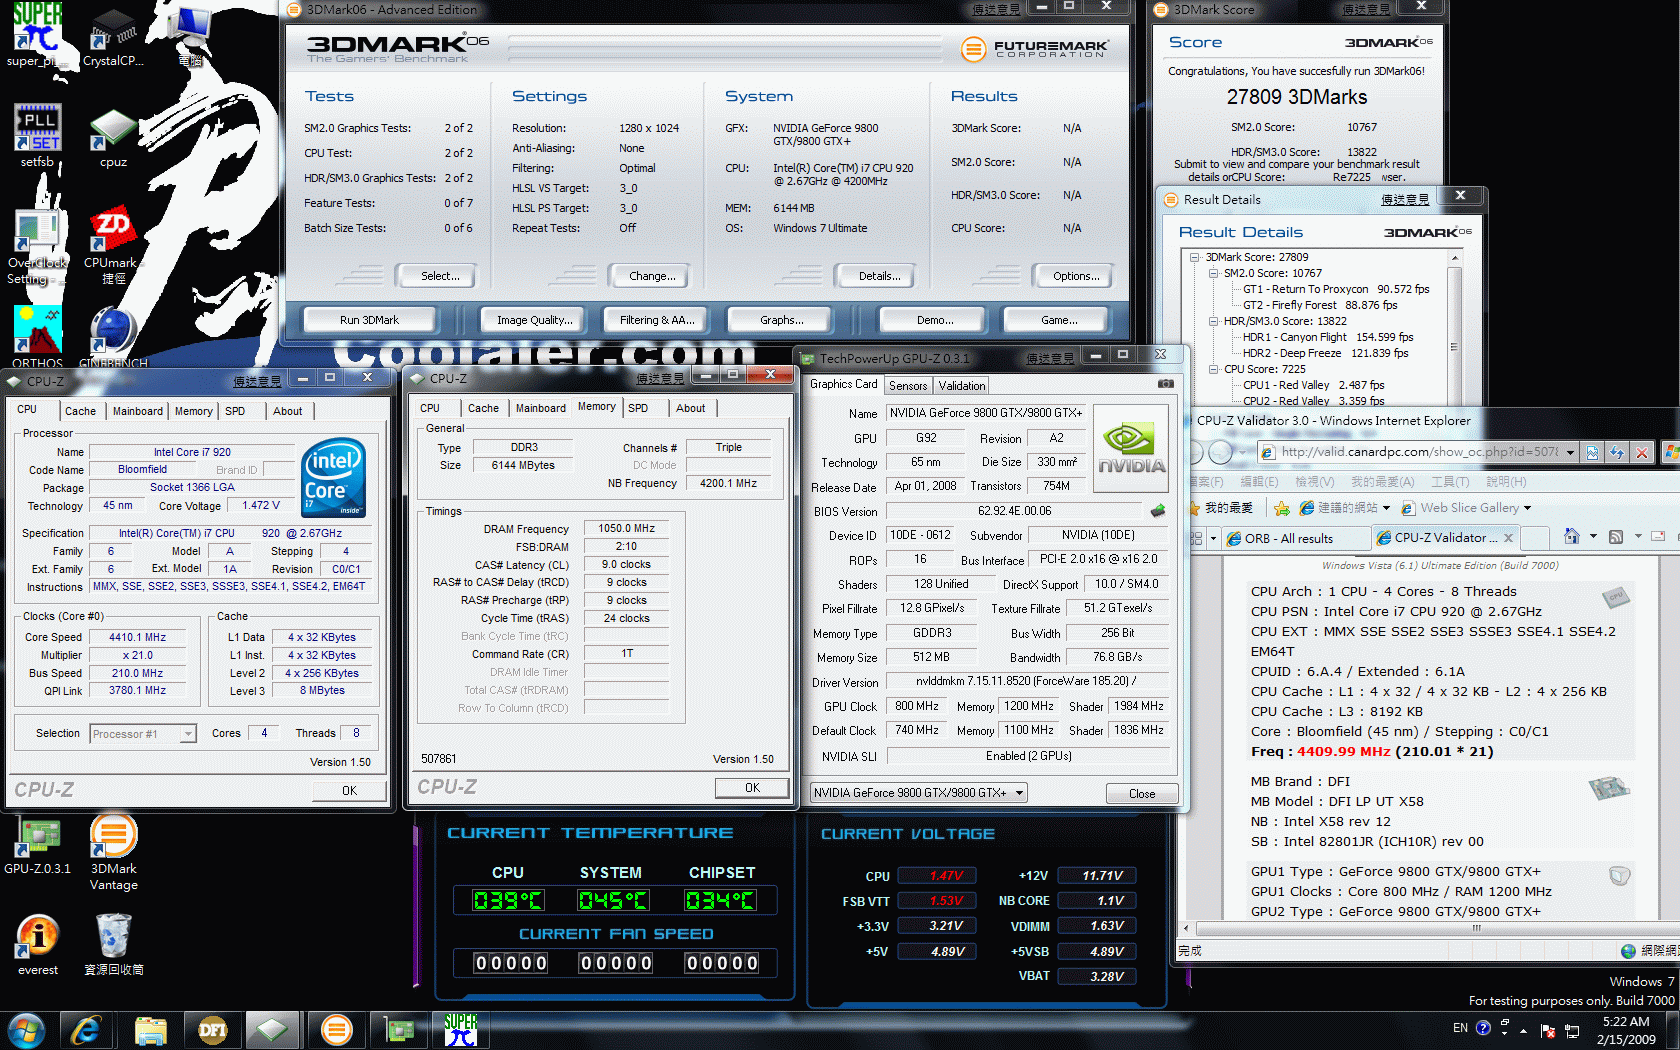This screenshot has height=1050, width=1680.
Task: Open the Graphs... button in 3DMark06
Action: [782, 320]
